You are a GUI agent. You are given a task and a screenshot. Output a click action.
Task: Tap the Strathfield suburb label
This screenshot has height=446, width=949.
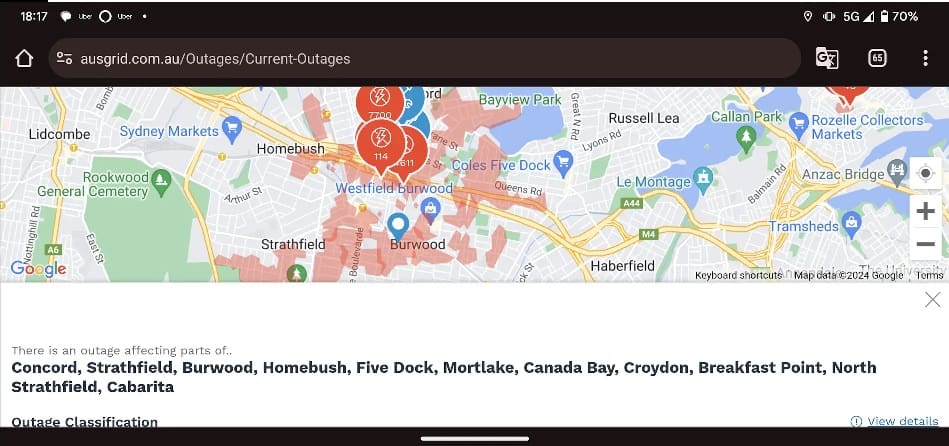coord(293,244)
